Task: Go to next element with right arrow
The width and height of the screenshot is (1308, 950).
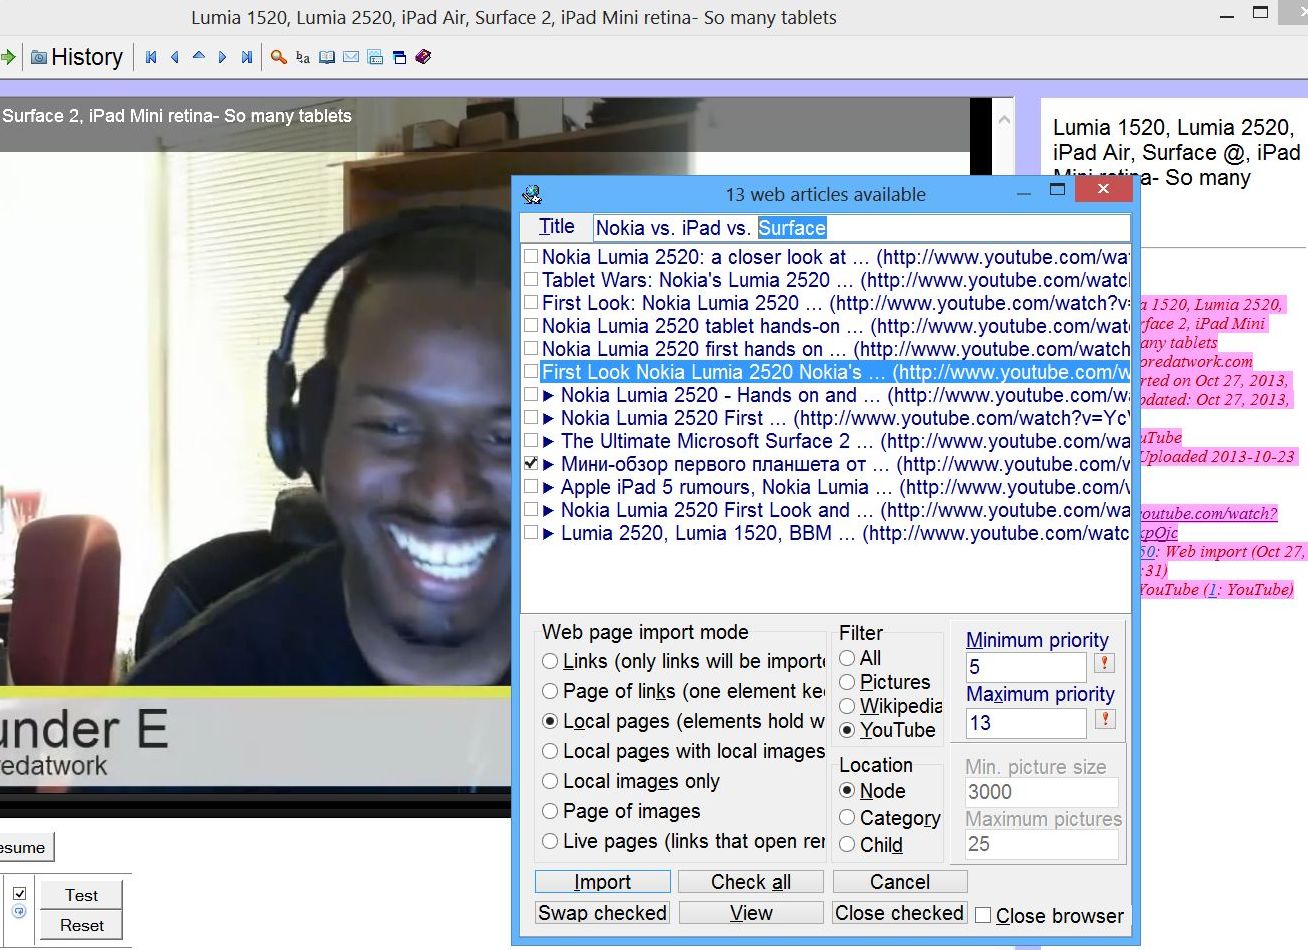Action: click(x=222, y=57)
